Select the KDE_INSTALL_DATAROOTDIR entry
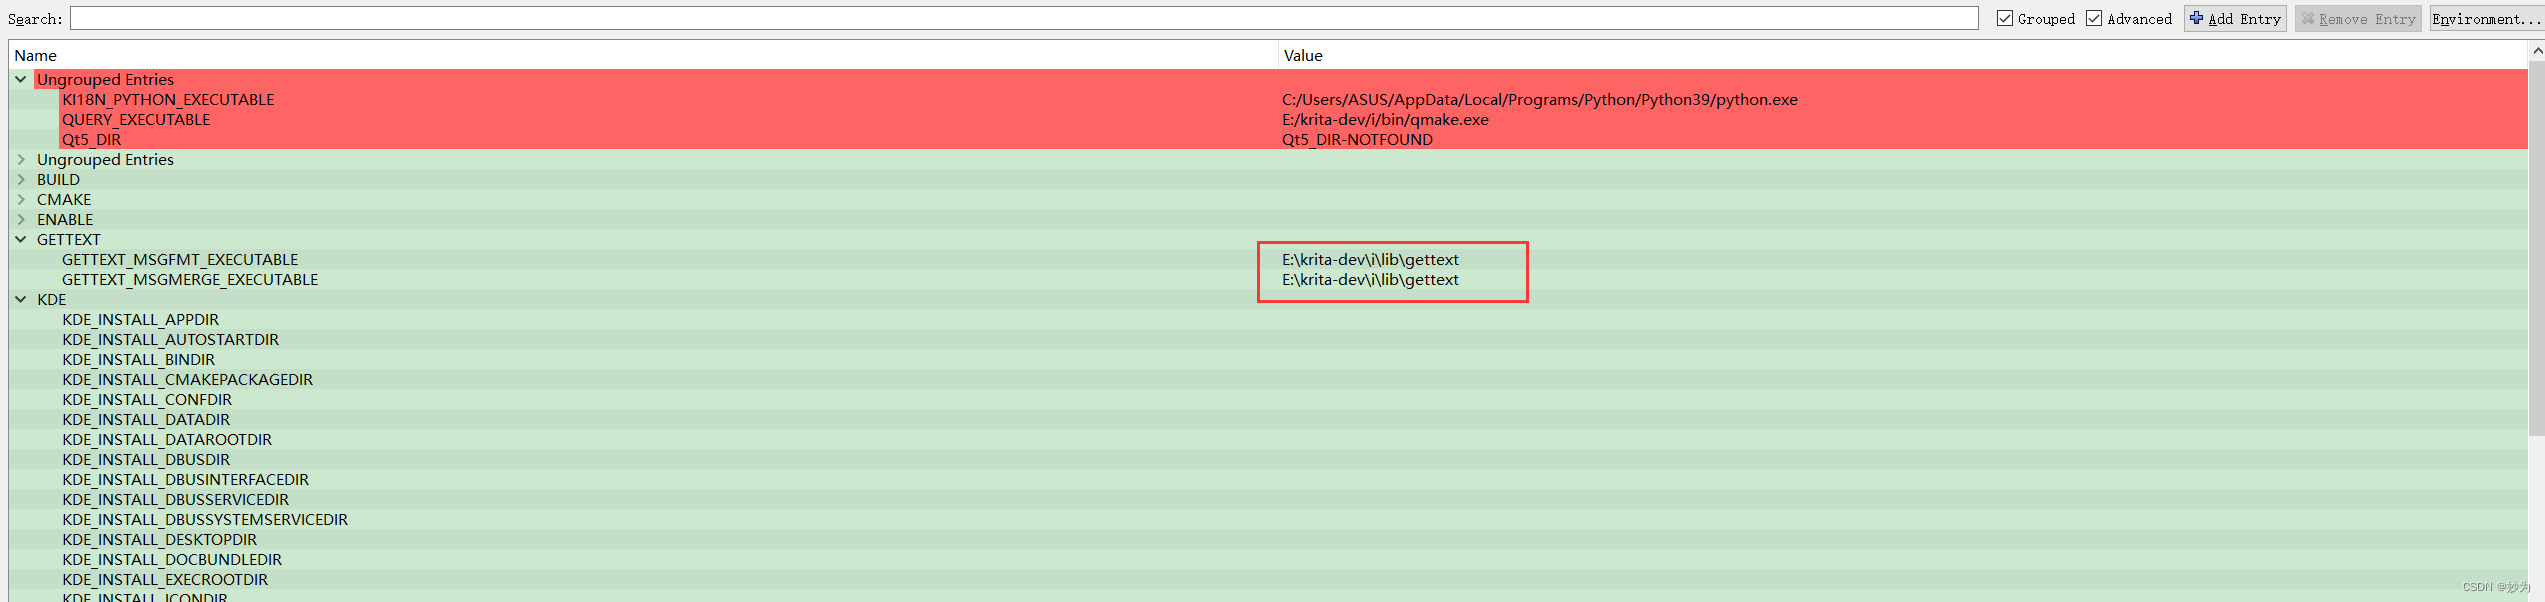The image size is (2545, 602). 167,439
